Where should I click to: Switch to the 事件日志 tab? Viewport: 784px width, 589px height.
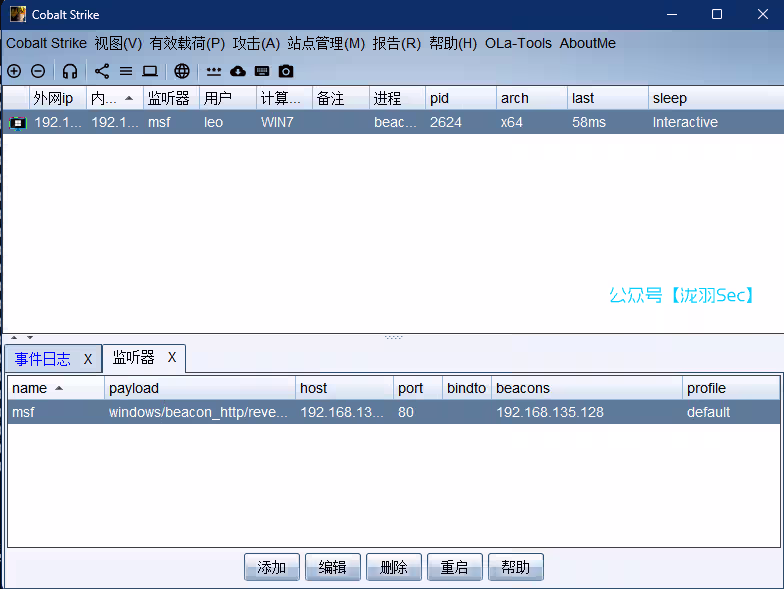(x=42, y=359)
